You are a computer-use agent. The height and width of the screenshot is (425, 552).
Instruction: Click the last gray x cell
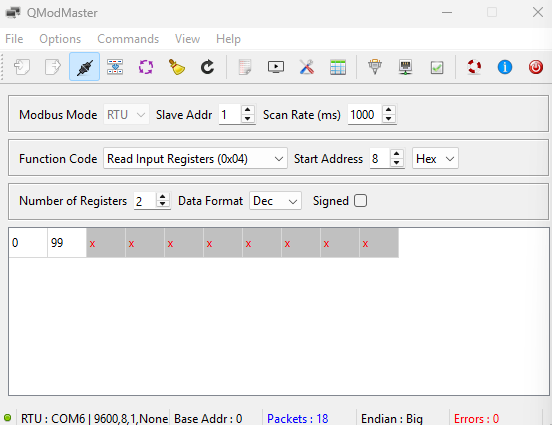point(379,243)
